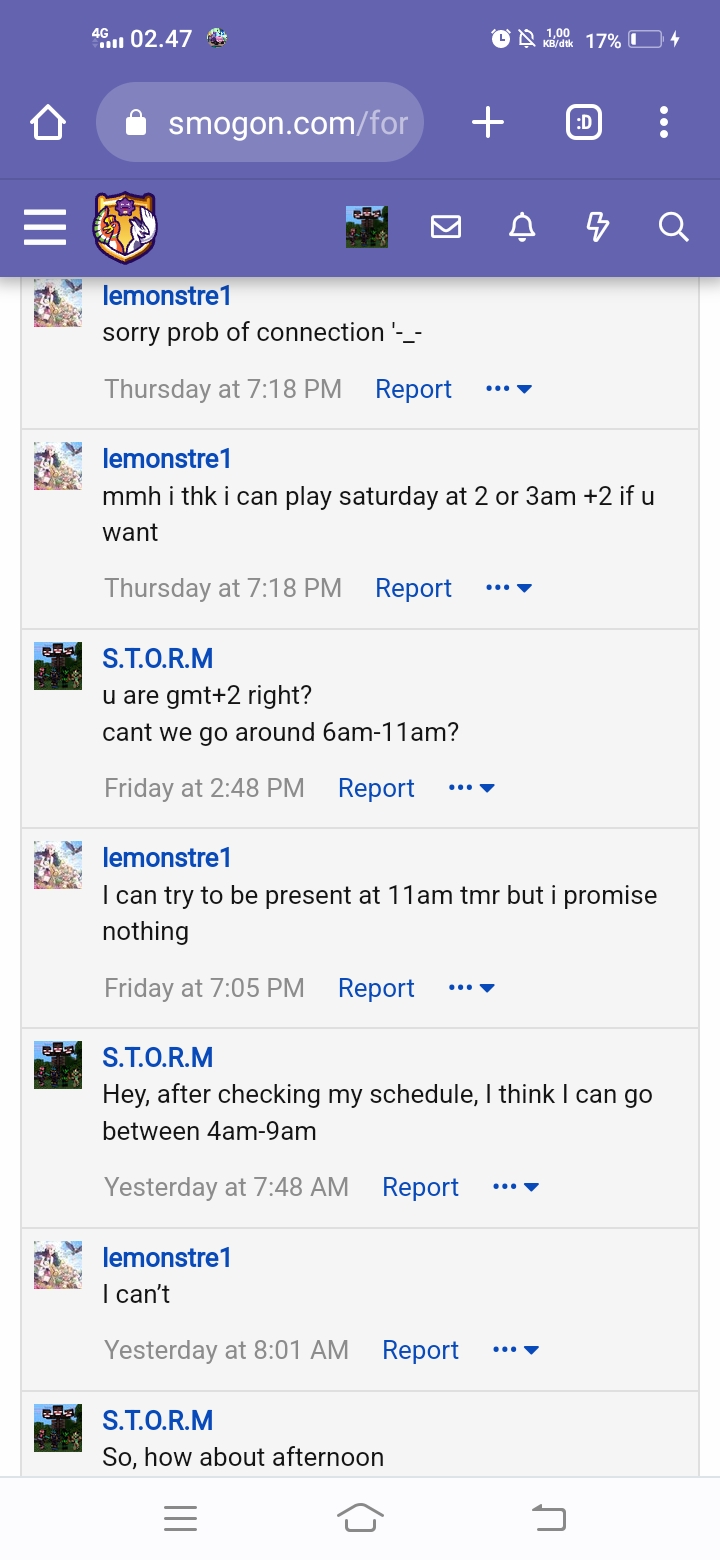Expand options for the "gmt+2 right?" message
This screenshot has height=1560, width=720.
[472, 788]
